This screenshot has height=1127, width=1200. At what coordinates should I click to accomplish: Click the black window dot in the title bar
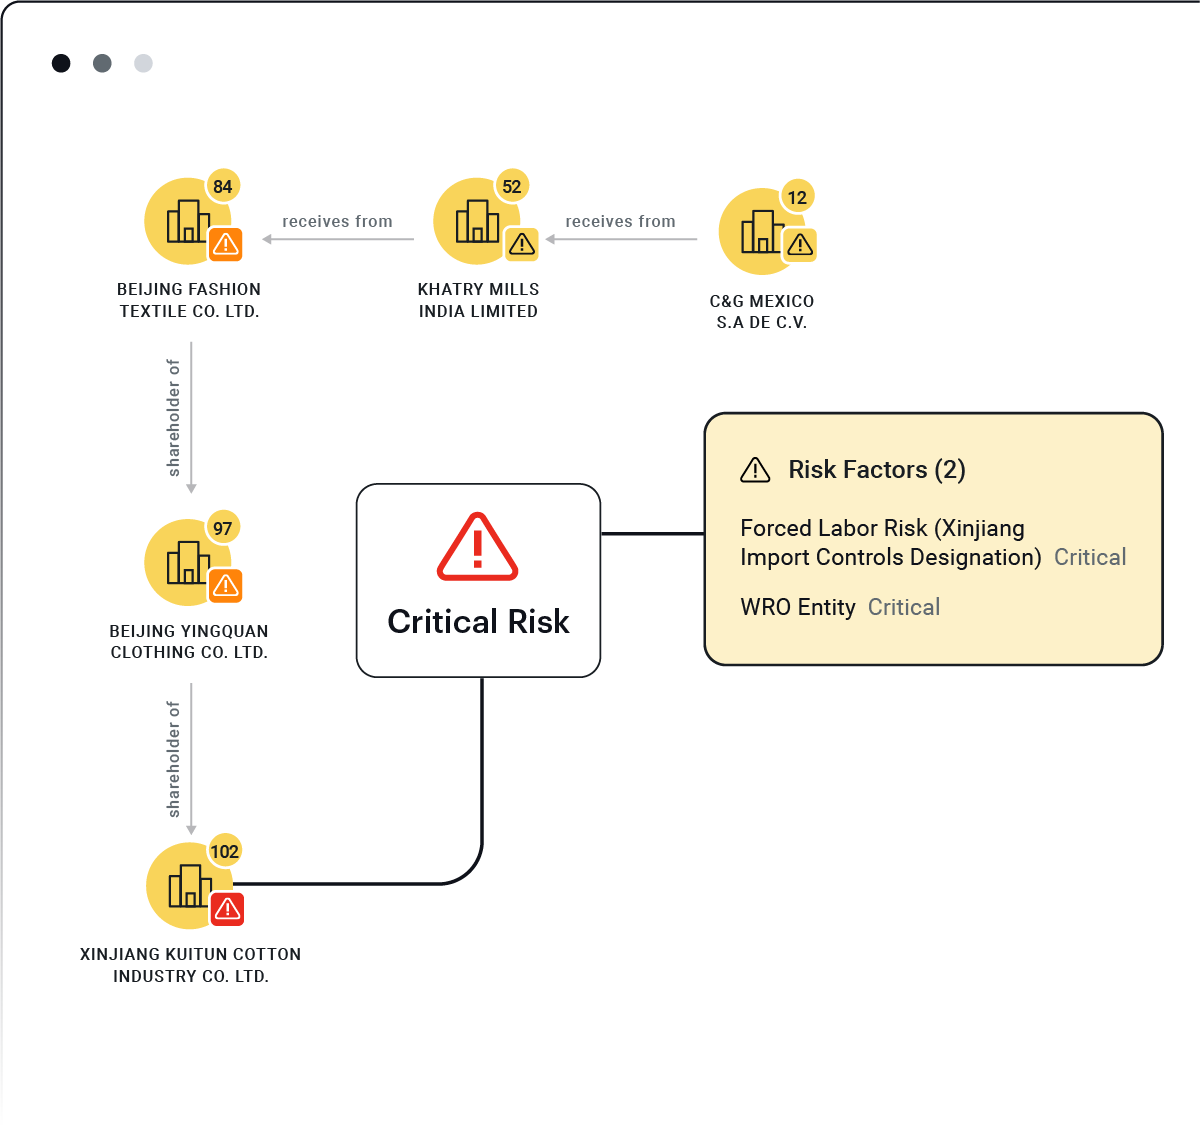tap(61, 63)
